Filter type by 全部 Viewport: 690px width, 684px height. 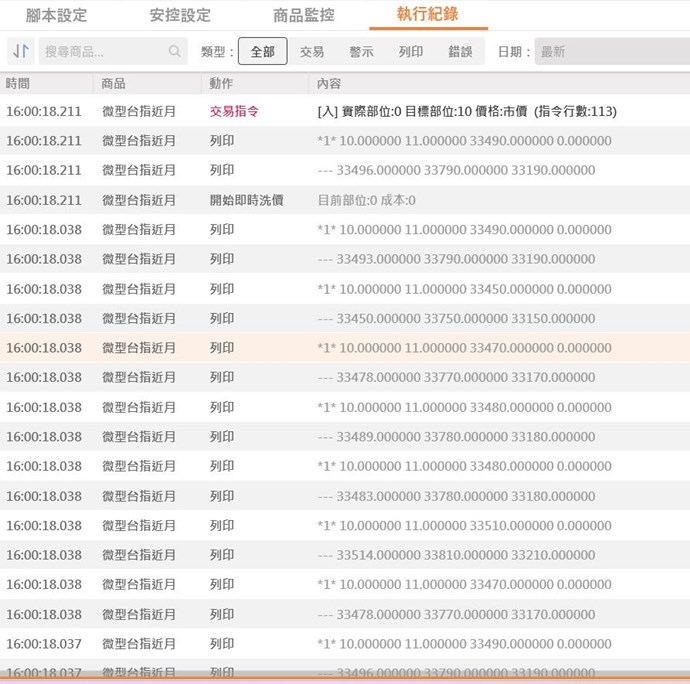tap(263, 51)
